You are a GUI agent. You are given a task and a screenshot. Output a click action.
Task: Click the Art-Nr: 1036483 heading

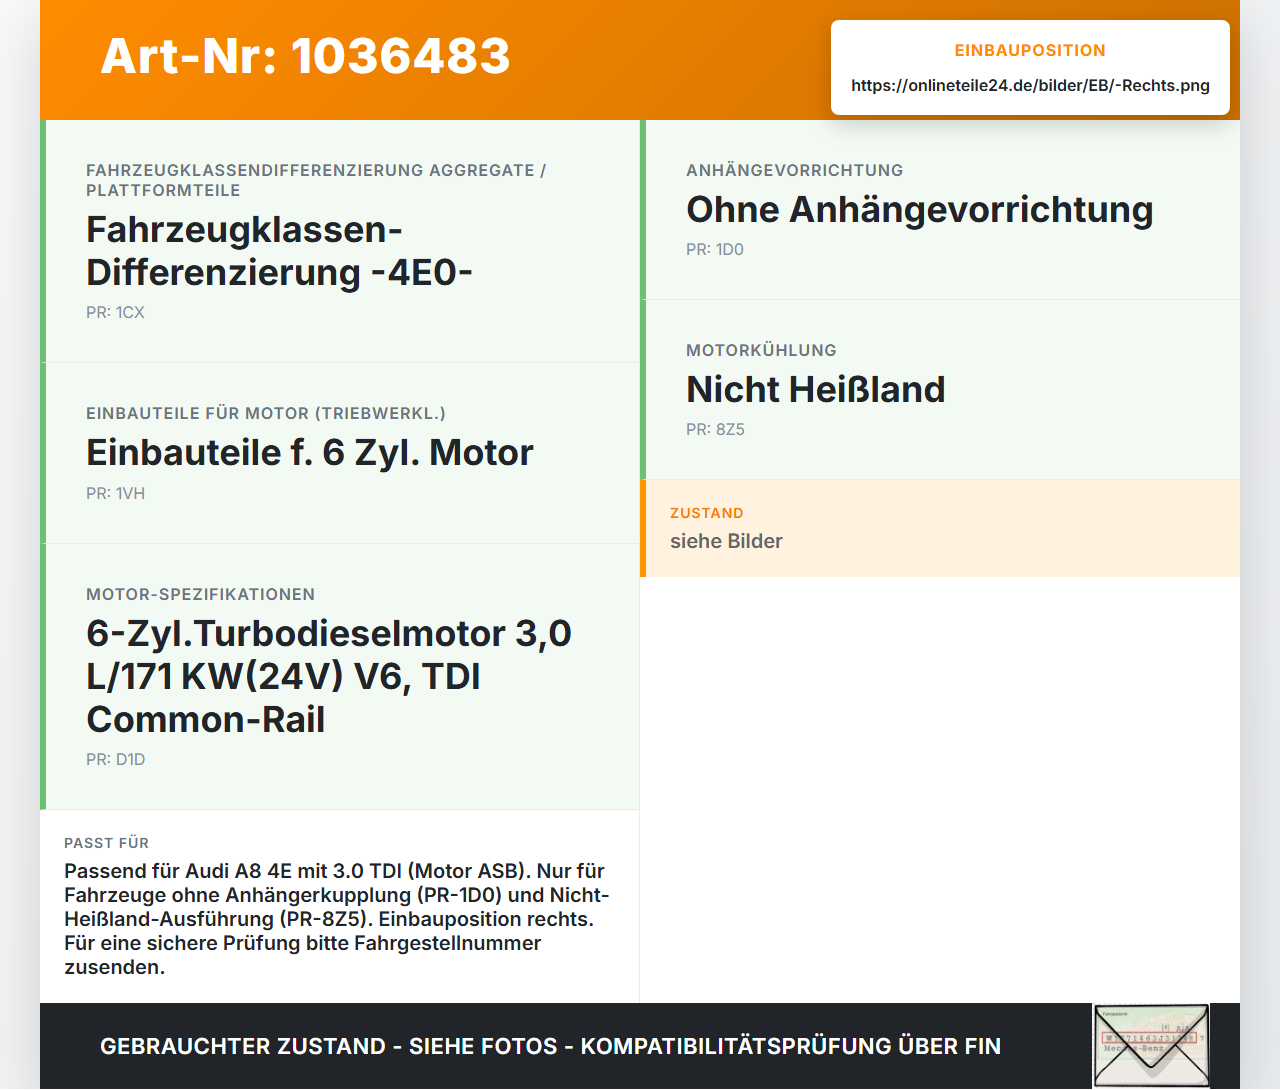pyautogui.click(x=305, y=56)
